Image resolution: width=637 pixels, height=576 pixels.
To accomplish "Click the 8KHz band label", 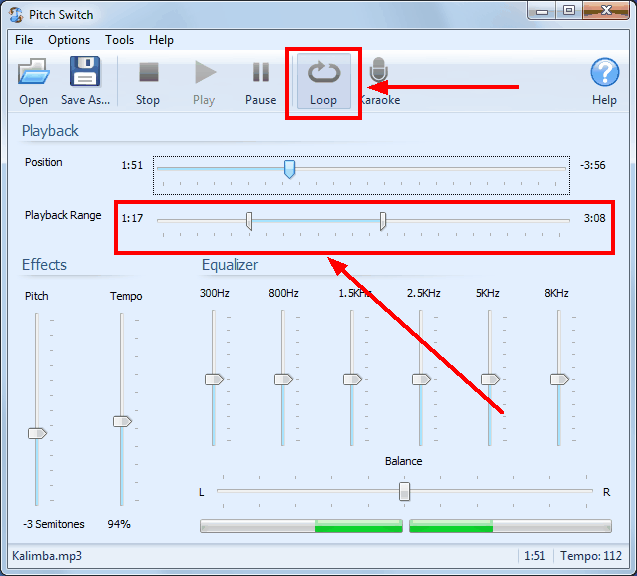I will [x=556, y=293].
